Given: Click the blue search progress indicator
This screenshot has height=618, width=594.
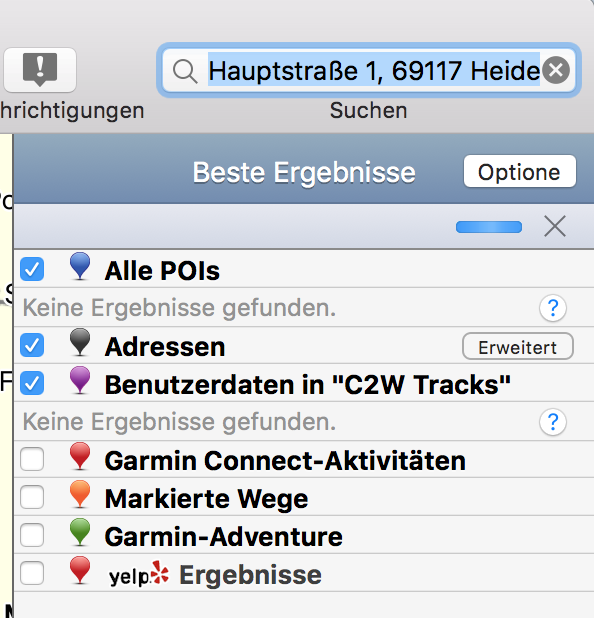Looking at the screenshot, I should tap(489, 227).
